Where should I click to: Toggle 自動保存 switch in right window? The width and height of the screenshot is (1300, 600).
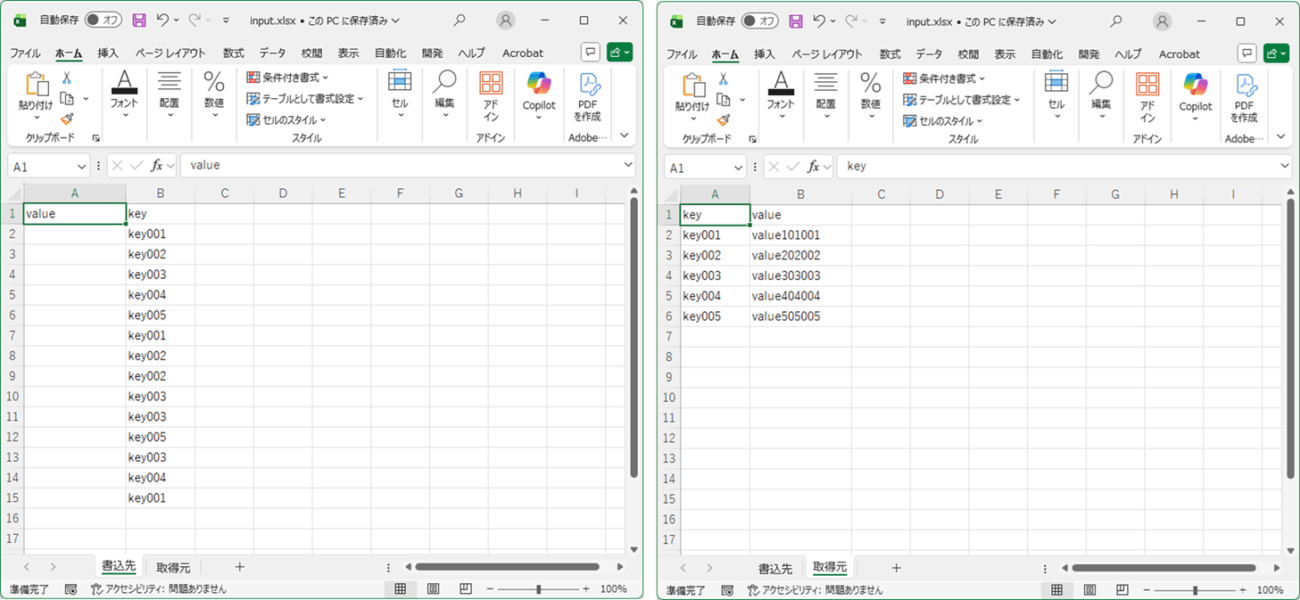coord(759,20)
